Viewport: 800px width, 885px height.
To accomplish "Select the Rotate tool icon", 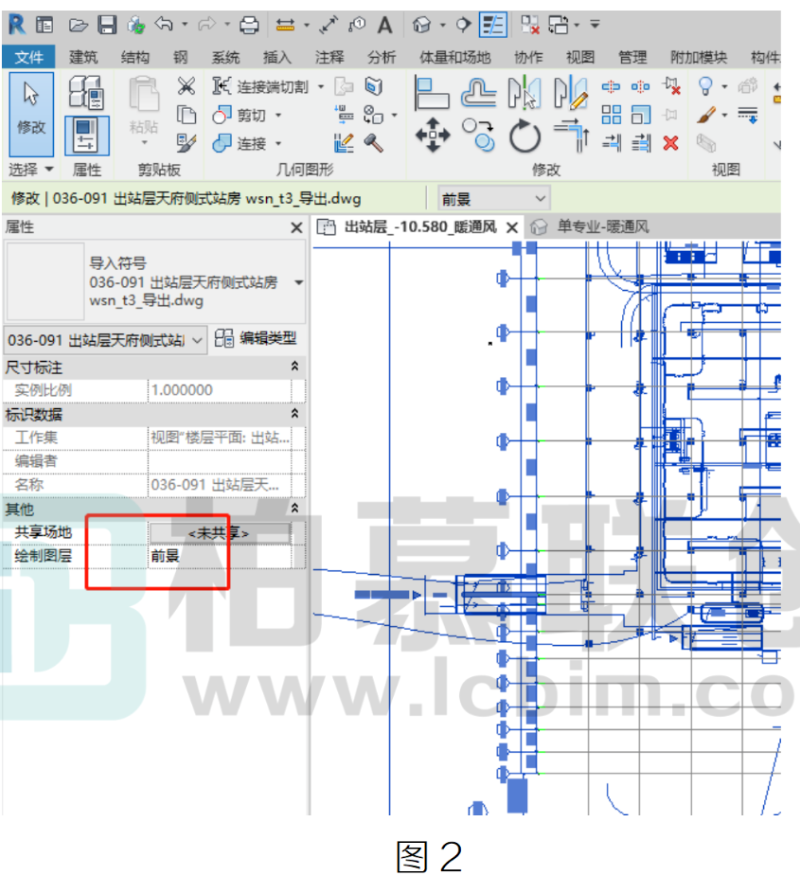I will 524,135.
